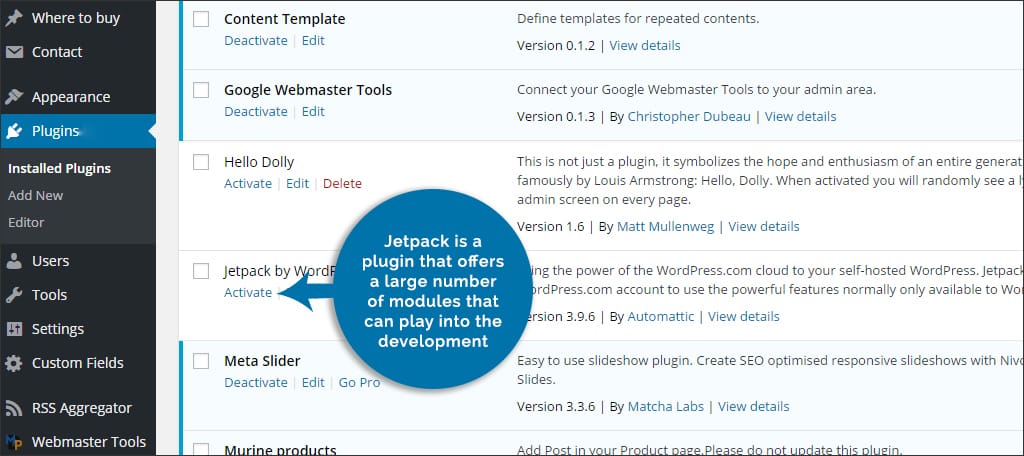Image resolution: width=1024 pixels, height=456 pixels.
Task: Open the sidebar Webmaster Tools menu
Action: coord(89,442)
